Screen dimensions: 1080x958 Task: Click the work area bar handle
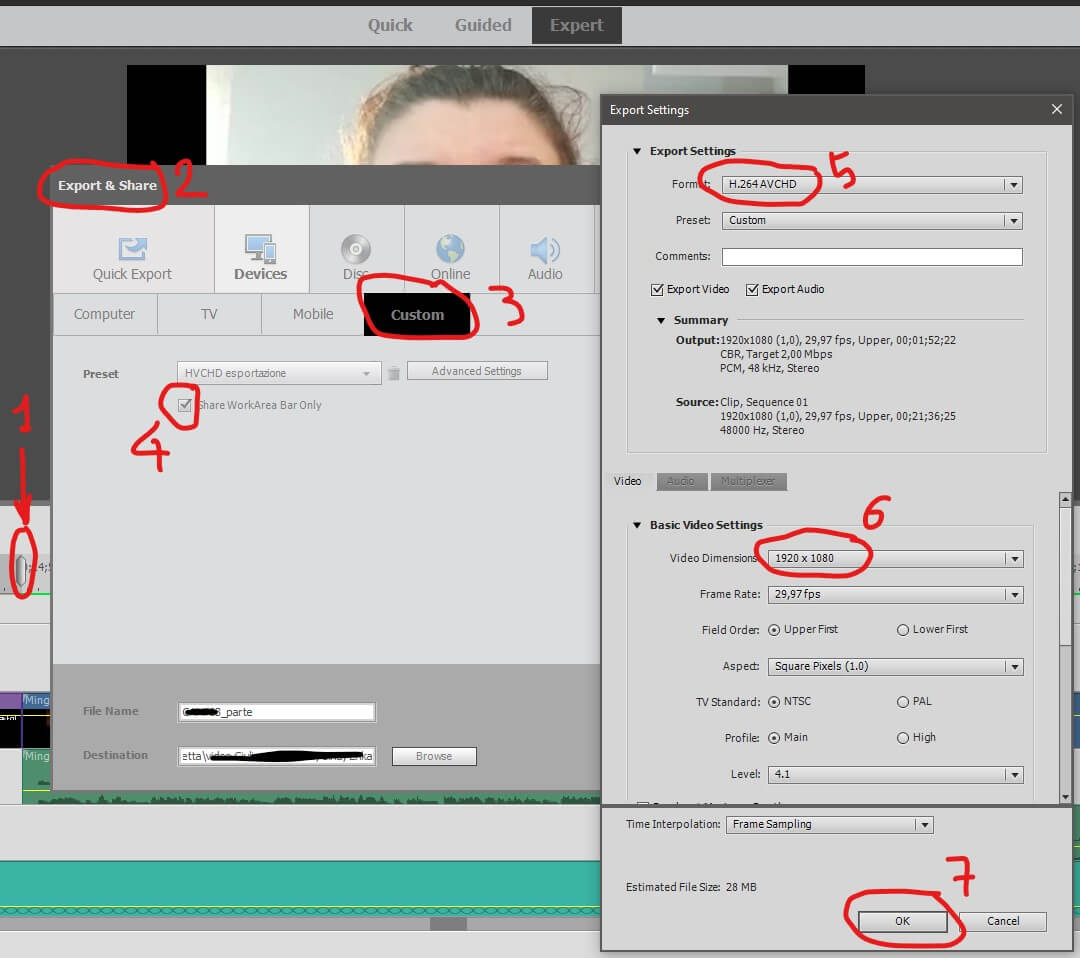coord(21,570)
